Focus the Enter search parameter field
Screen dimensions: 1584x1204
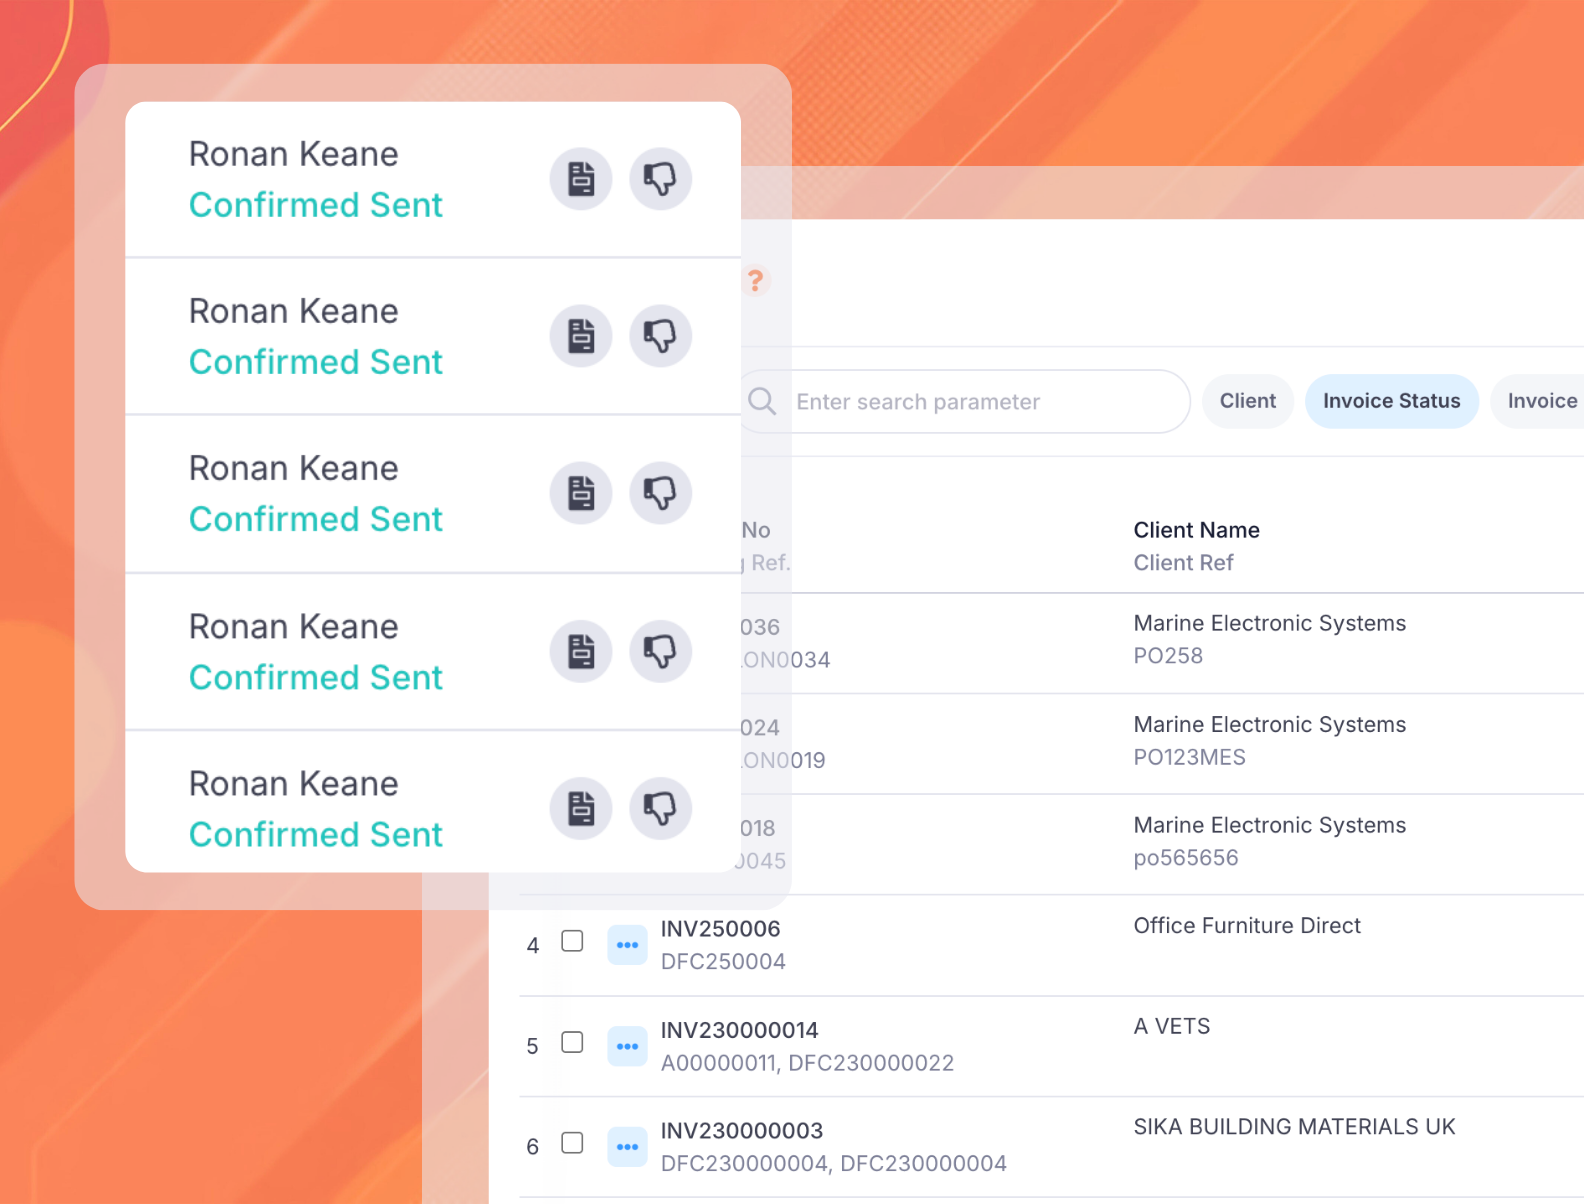pos(965,401)
